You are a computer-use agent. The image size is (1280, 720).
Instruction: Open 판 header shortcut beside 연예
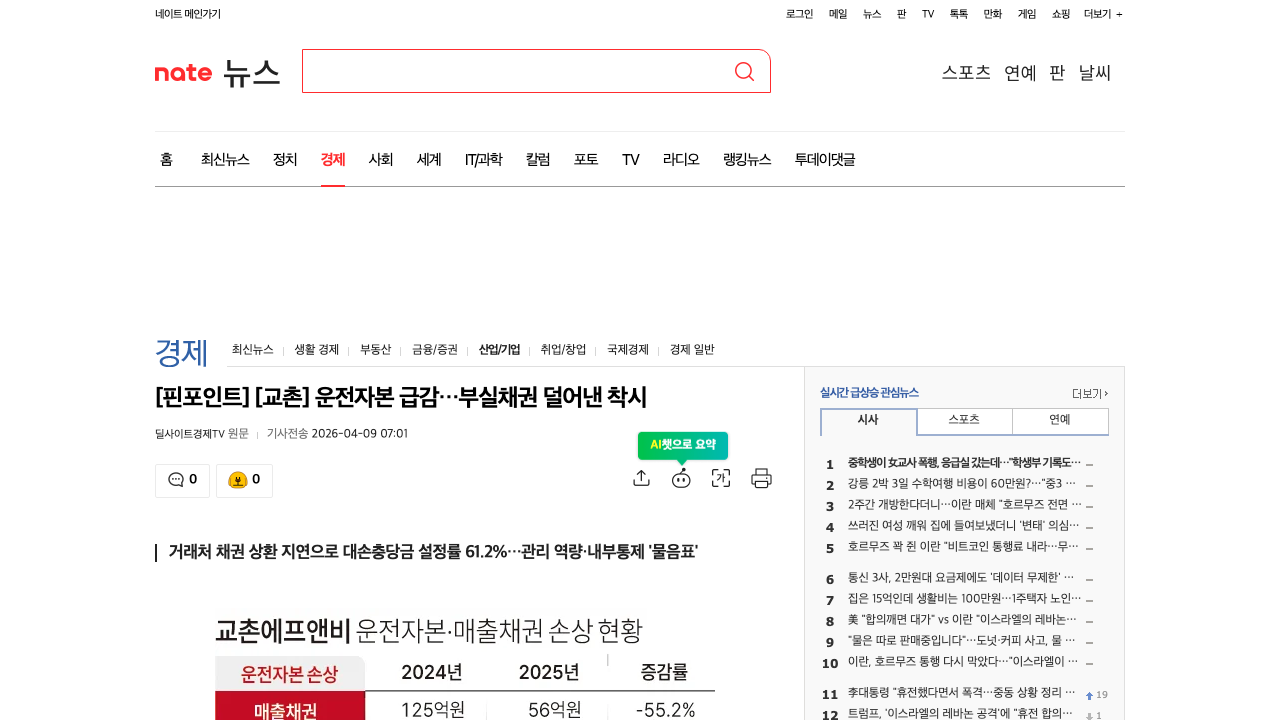pyautogui.click(x=1057, y=72)
